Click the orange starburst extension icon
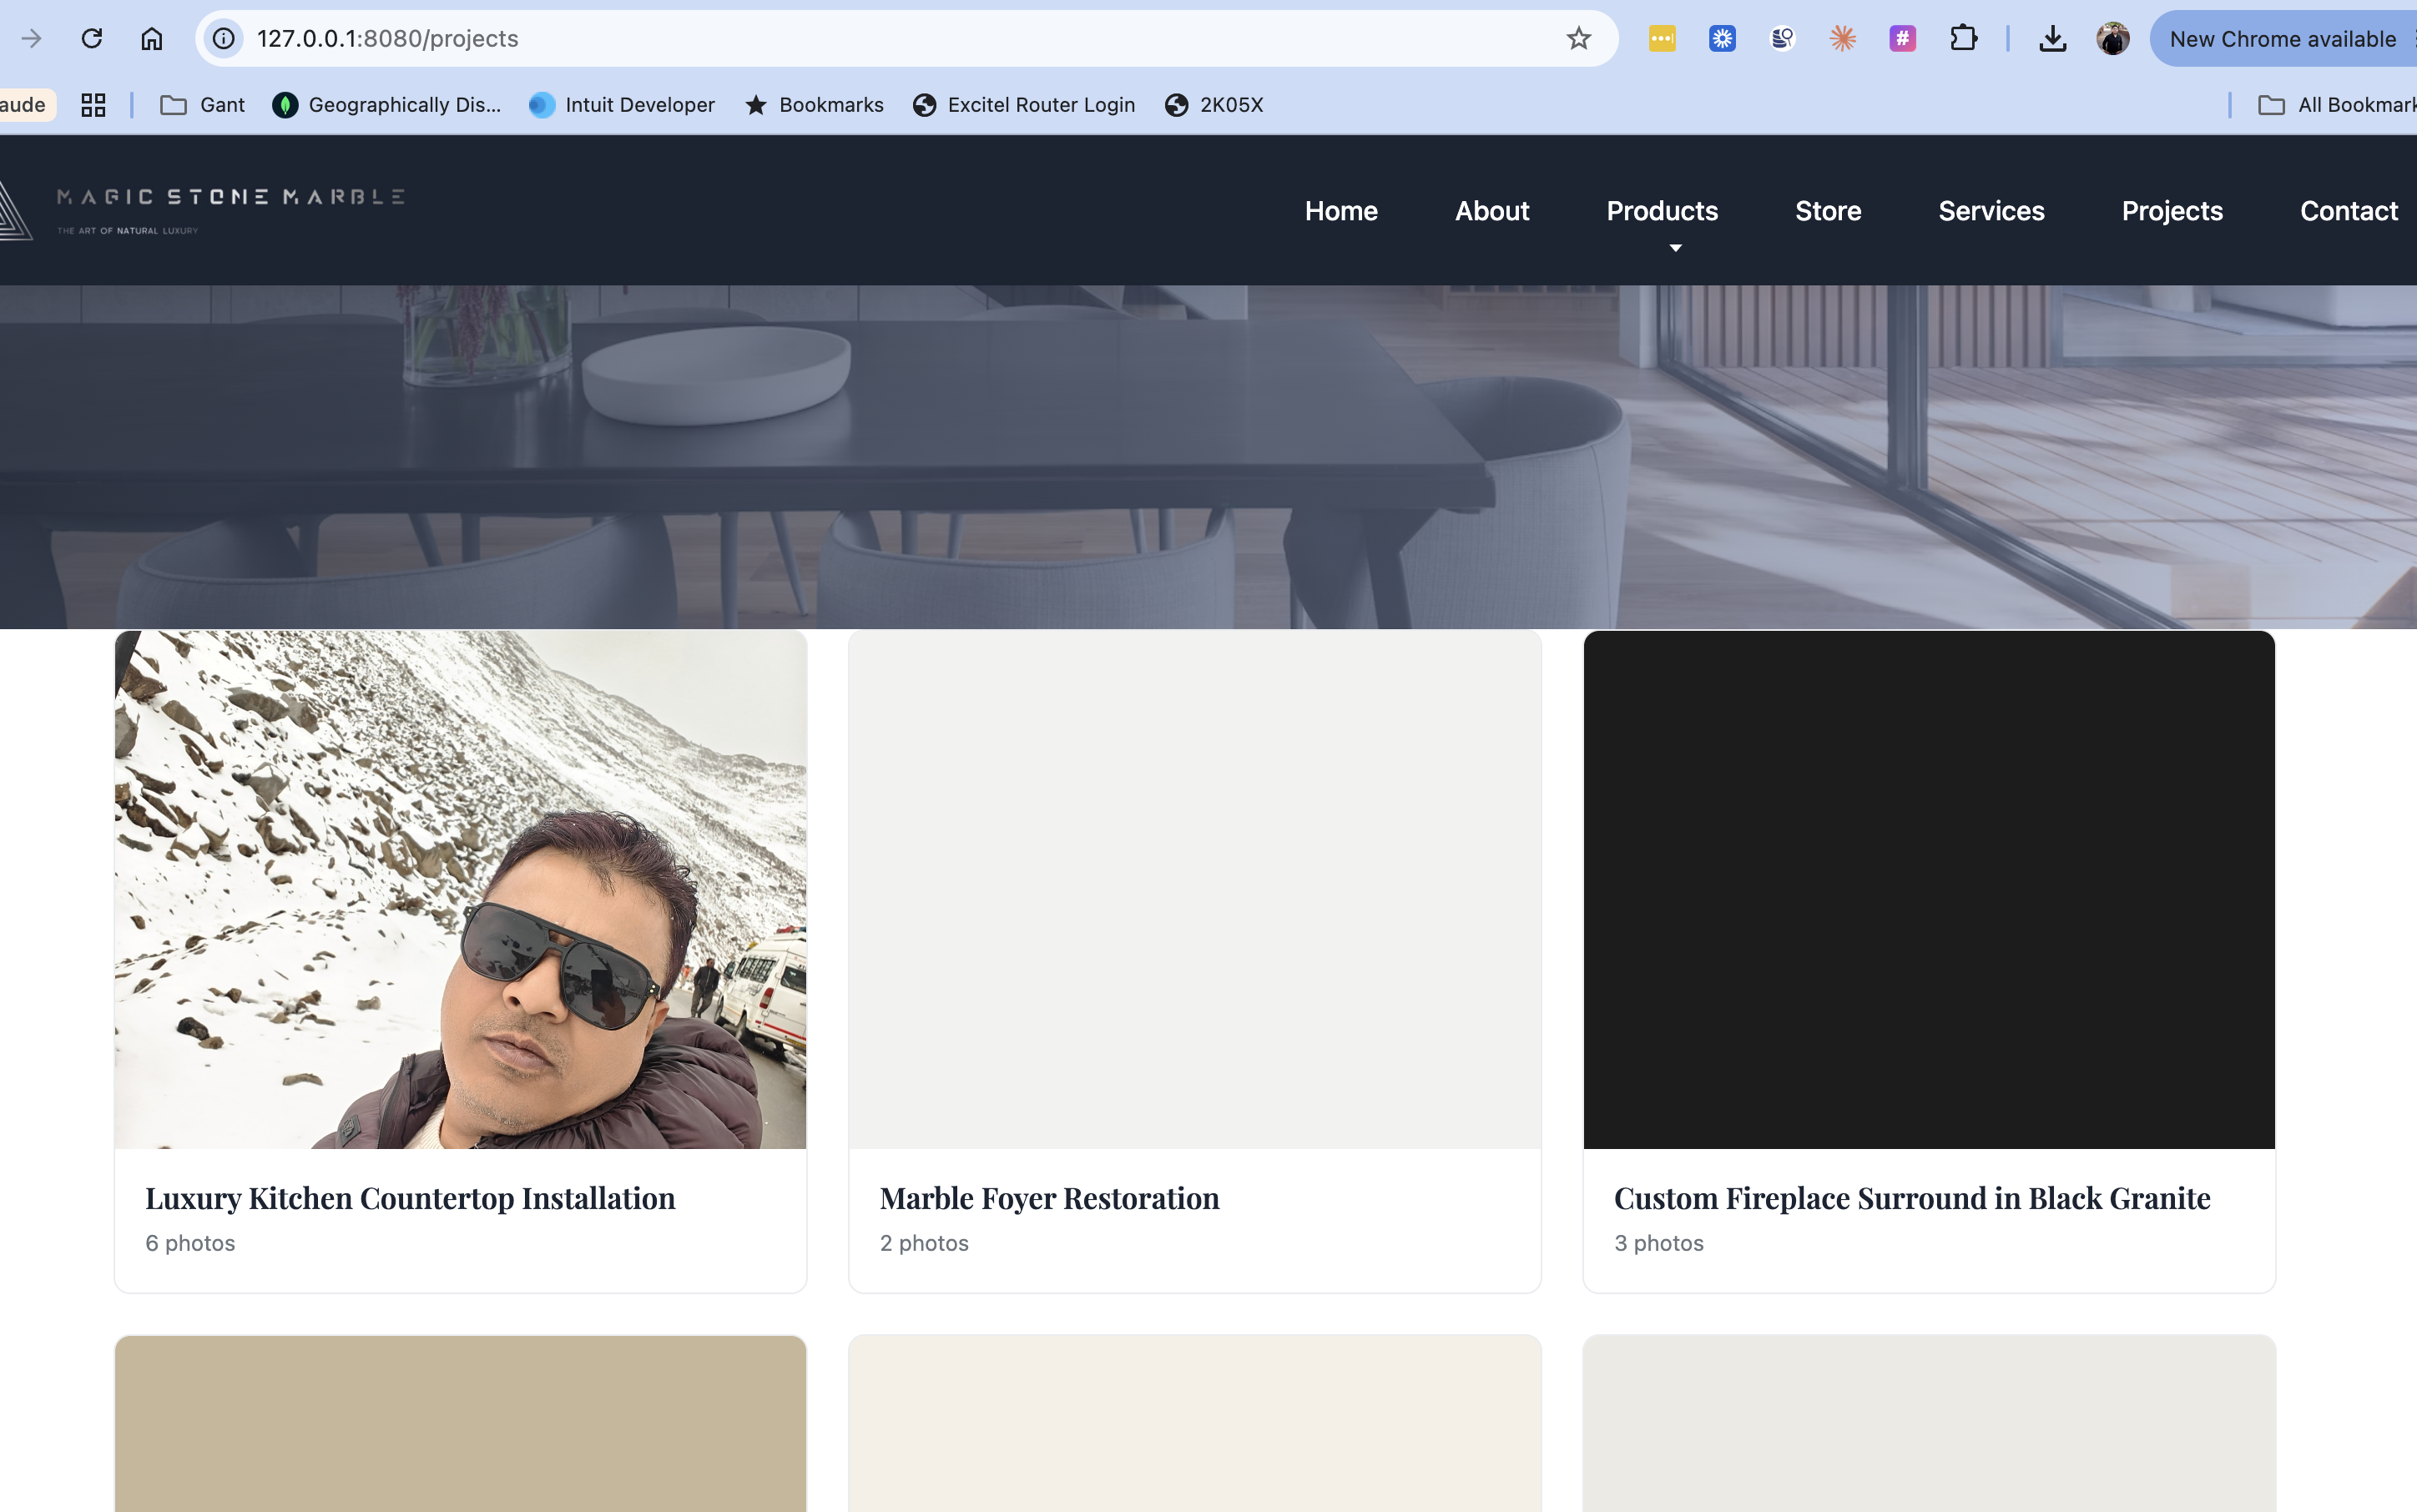Image resolution: width=2417 pixels, height=1512 pixels. pos(1842,39)
